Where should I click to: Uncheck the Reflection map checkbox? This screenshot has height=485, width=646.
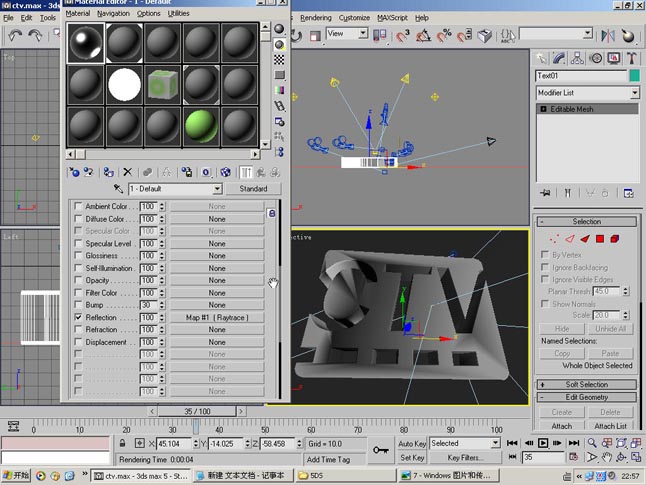[x=78, y=317]
